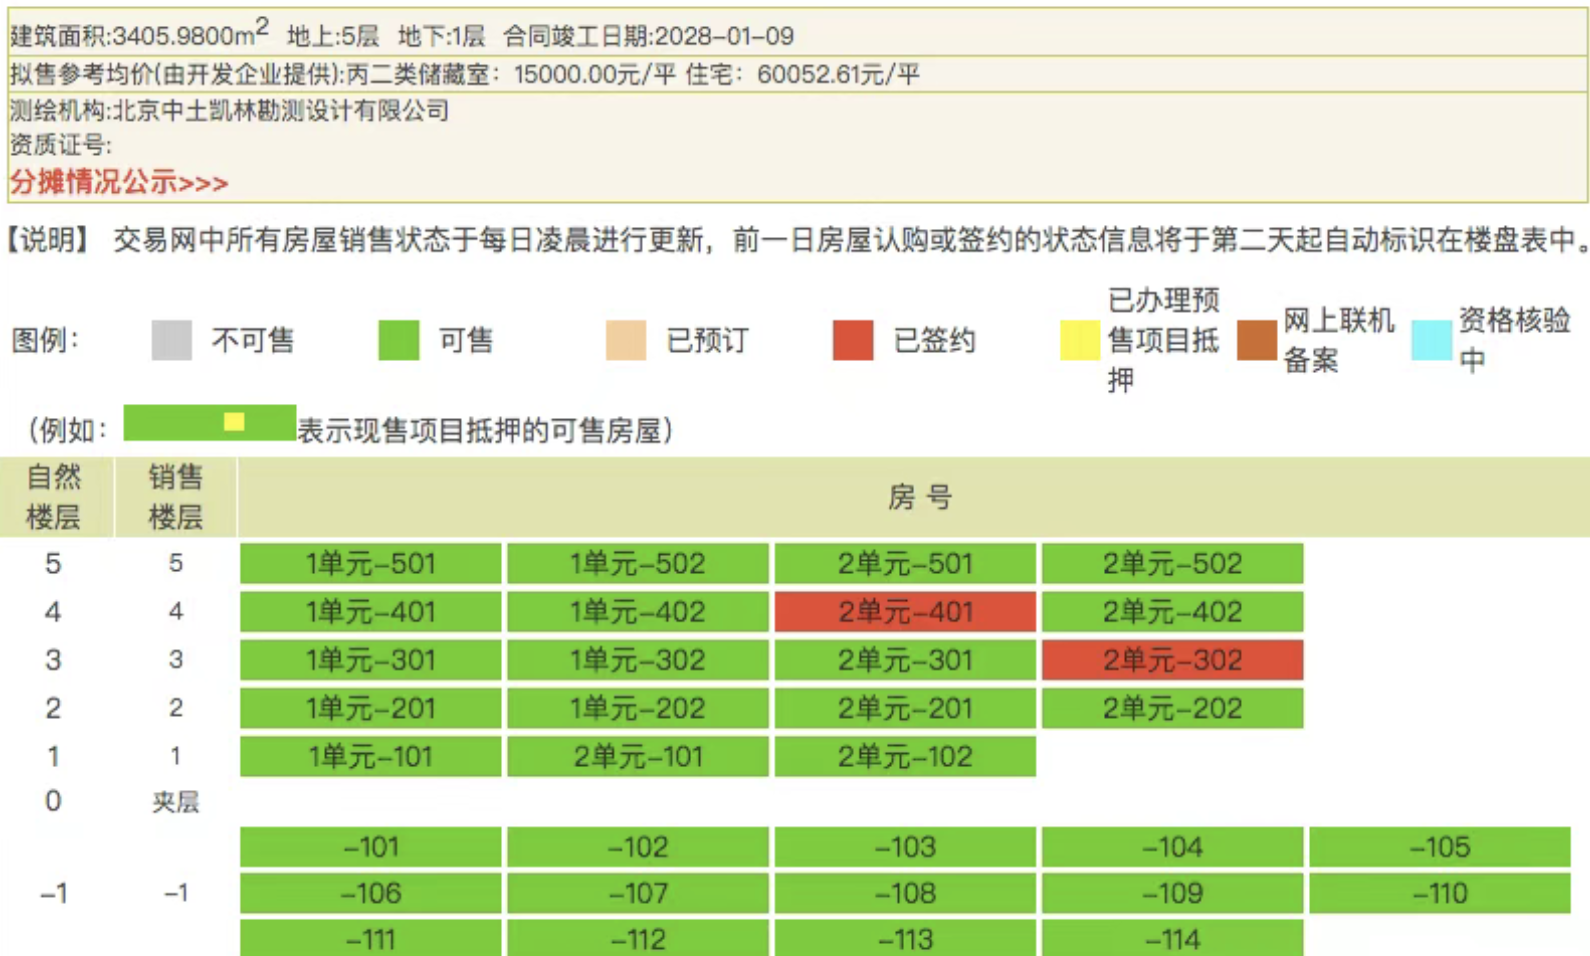Click ground floor unit 1单元-101
Screen dimensions: 1590x956
coord(370,756)
